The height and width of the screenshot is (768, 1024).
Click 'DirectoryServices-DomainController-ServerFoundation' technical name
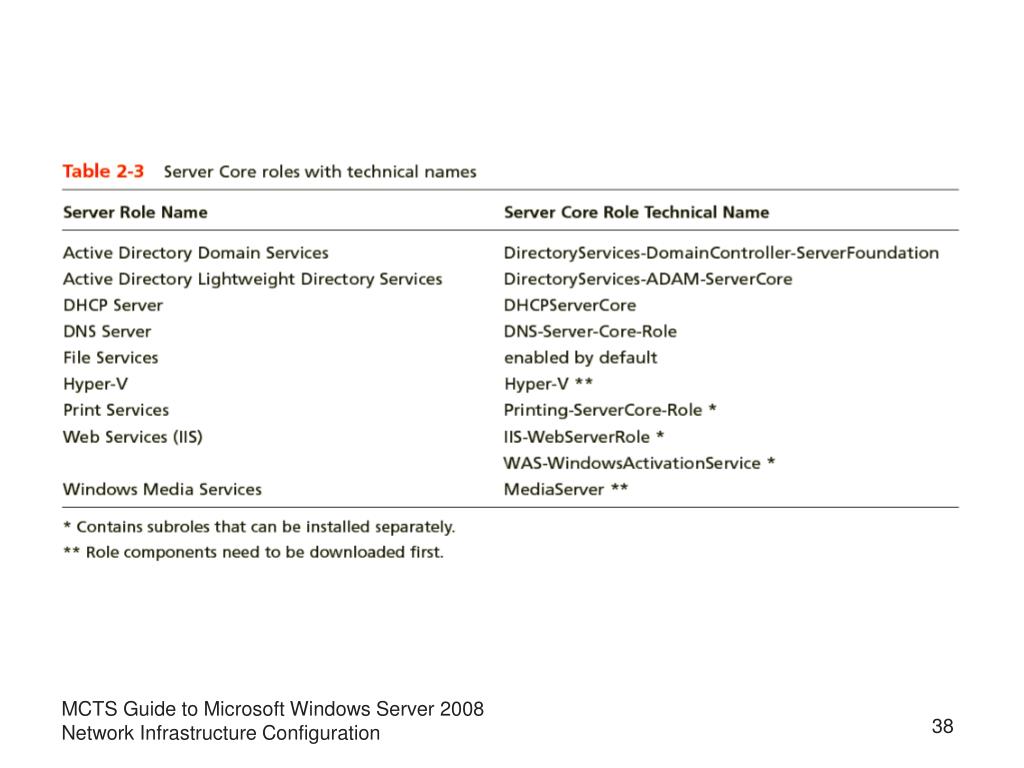coord(721,253)
